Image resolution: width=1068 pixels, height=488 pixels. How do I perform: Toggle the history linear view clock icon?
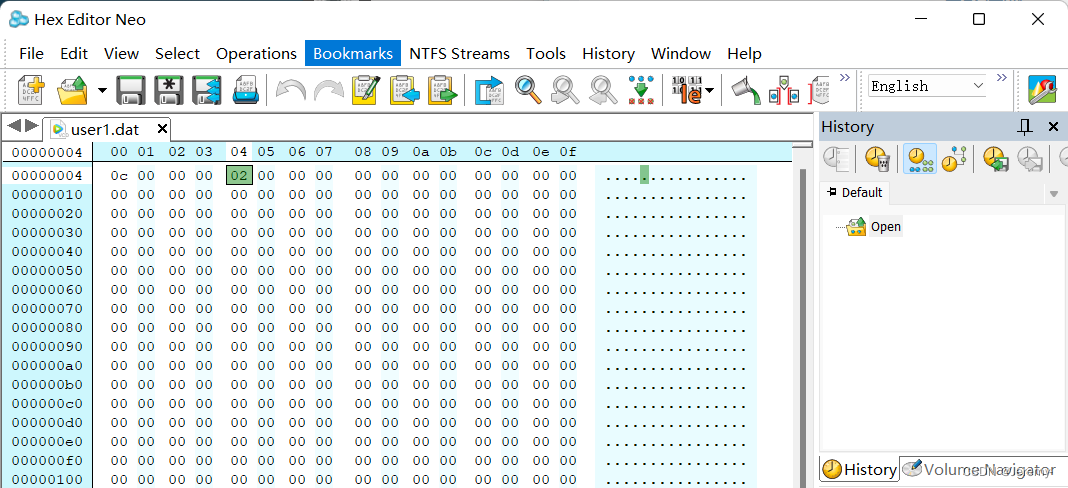(x=919, y=158)
